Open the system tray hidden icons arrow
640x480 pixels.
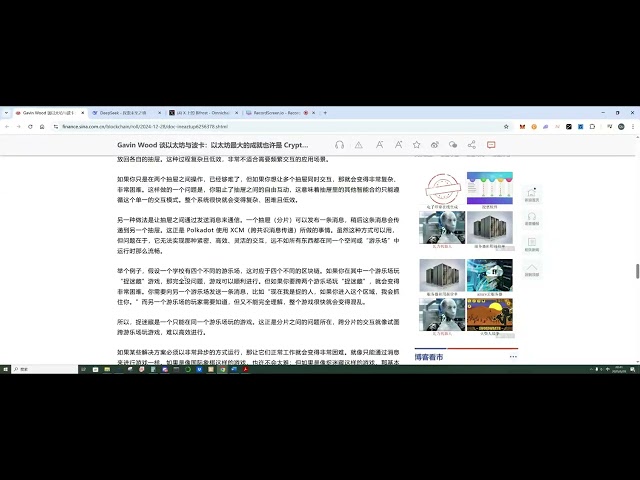[x=591, y=369]
